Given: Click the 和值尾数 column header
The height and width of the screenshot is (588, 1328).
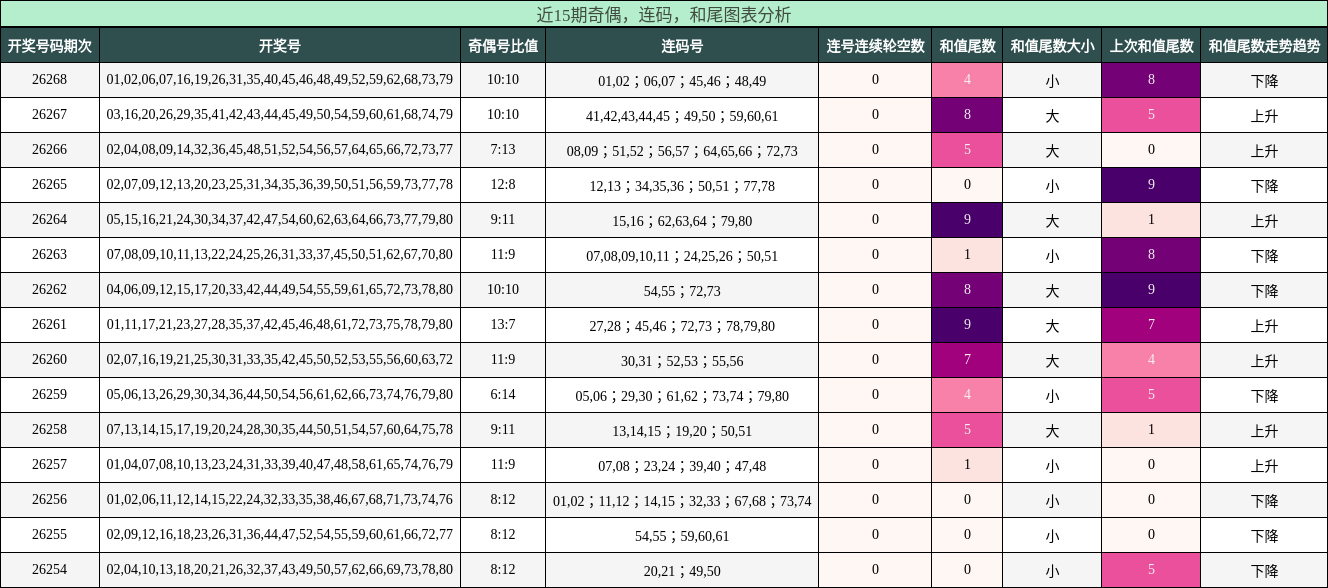Looking at the screenshot, I should coord(967,46).
